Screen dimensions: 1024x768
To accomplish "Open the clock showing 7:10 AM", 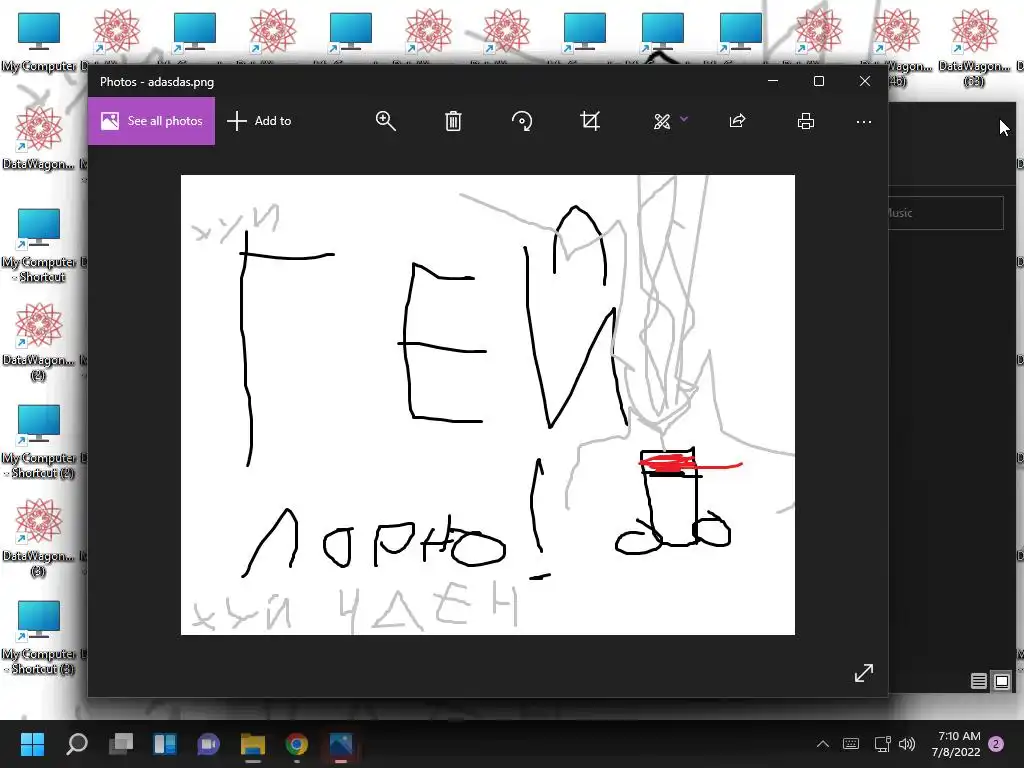I will click(x=956, y=744).
